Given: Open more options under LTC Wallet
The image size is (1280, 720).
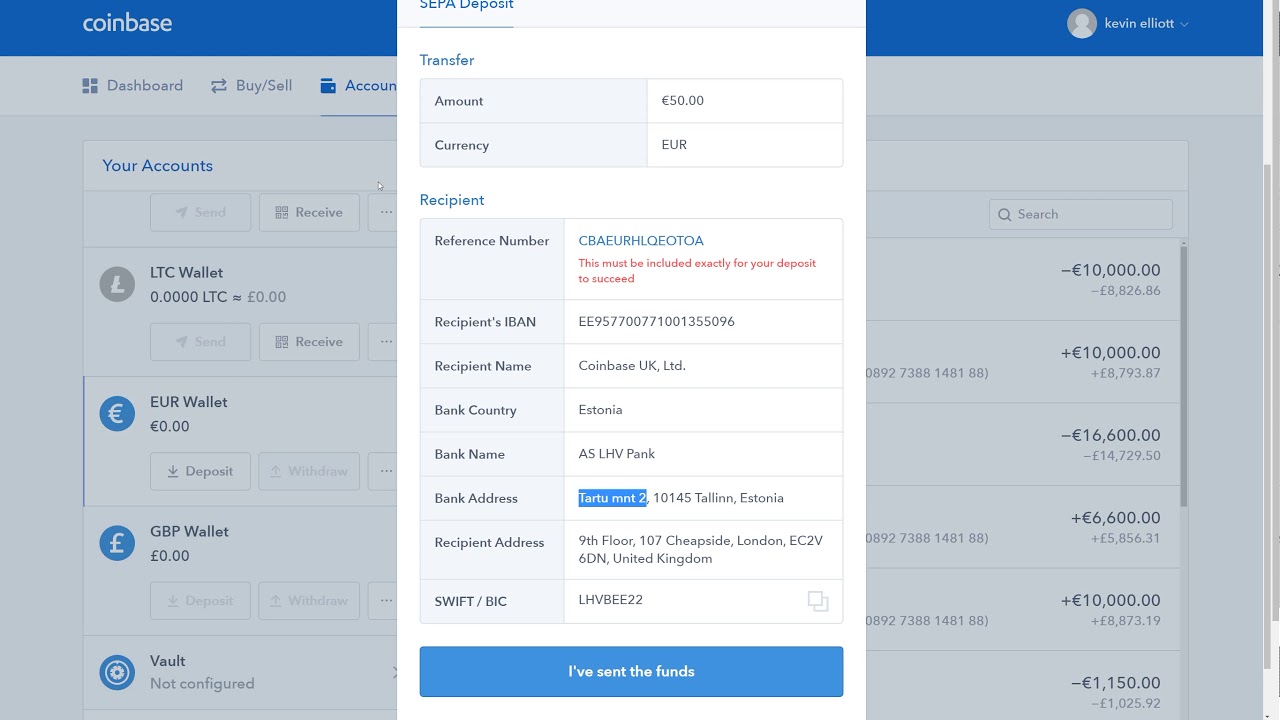Looking at the screenshot, I should tap(383, 342).
